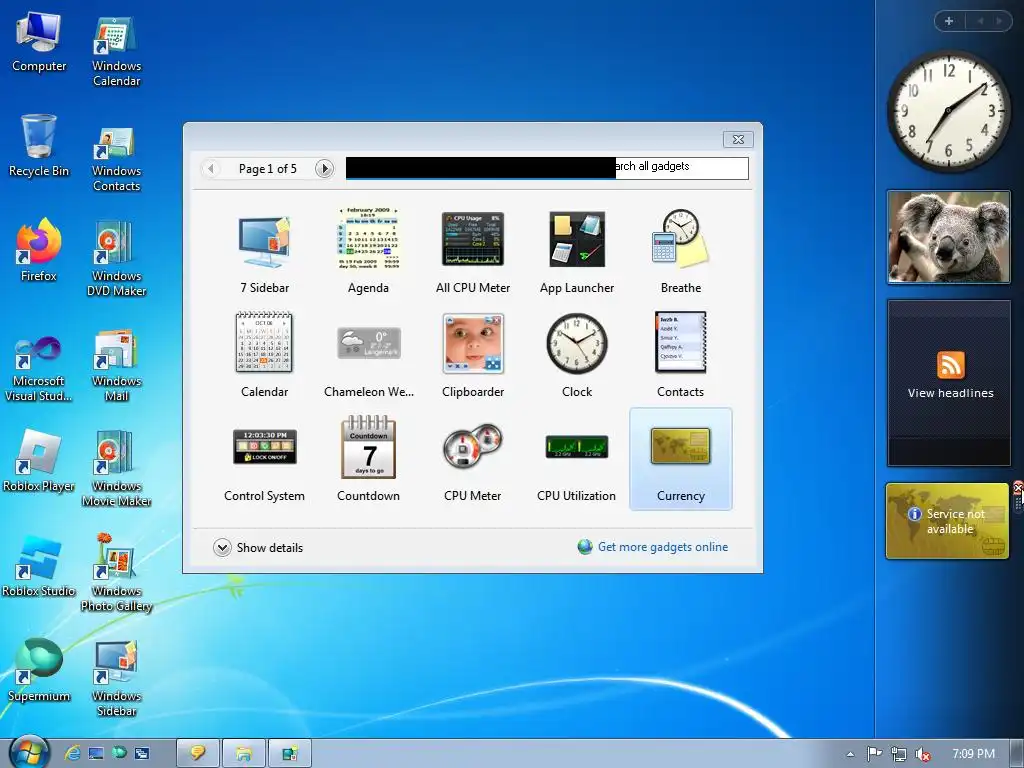This screenshot has height=768, width=1024.
Task: Select Windows Photo Gallery shortcut
Action: pos(116,573)
